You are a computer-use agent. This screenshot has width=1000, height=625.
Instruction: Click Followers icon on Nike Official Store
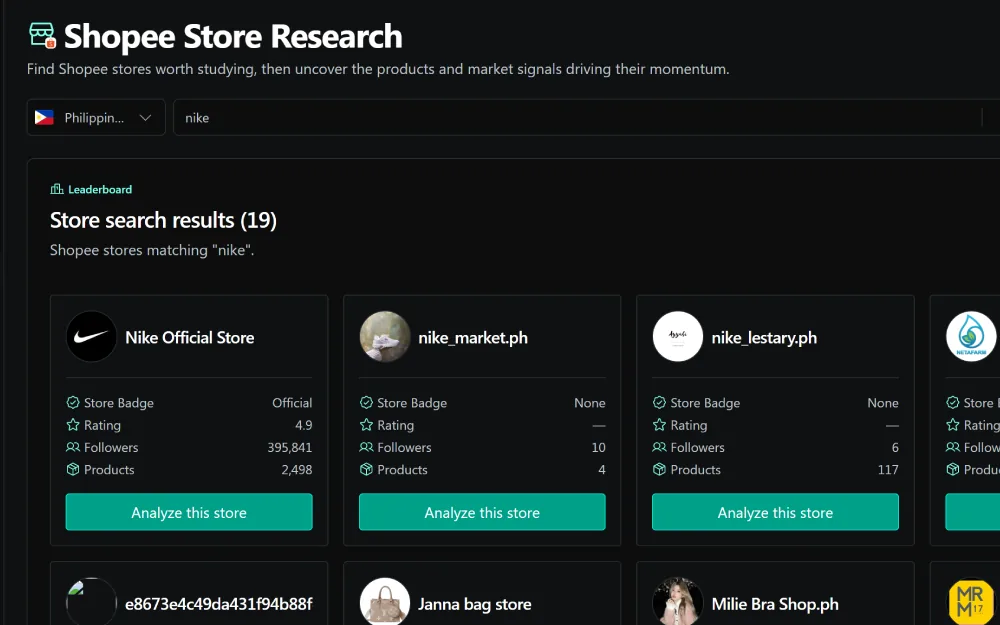[x=73, y=447]
